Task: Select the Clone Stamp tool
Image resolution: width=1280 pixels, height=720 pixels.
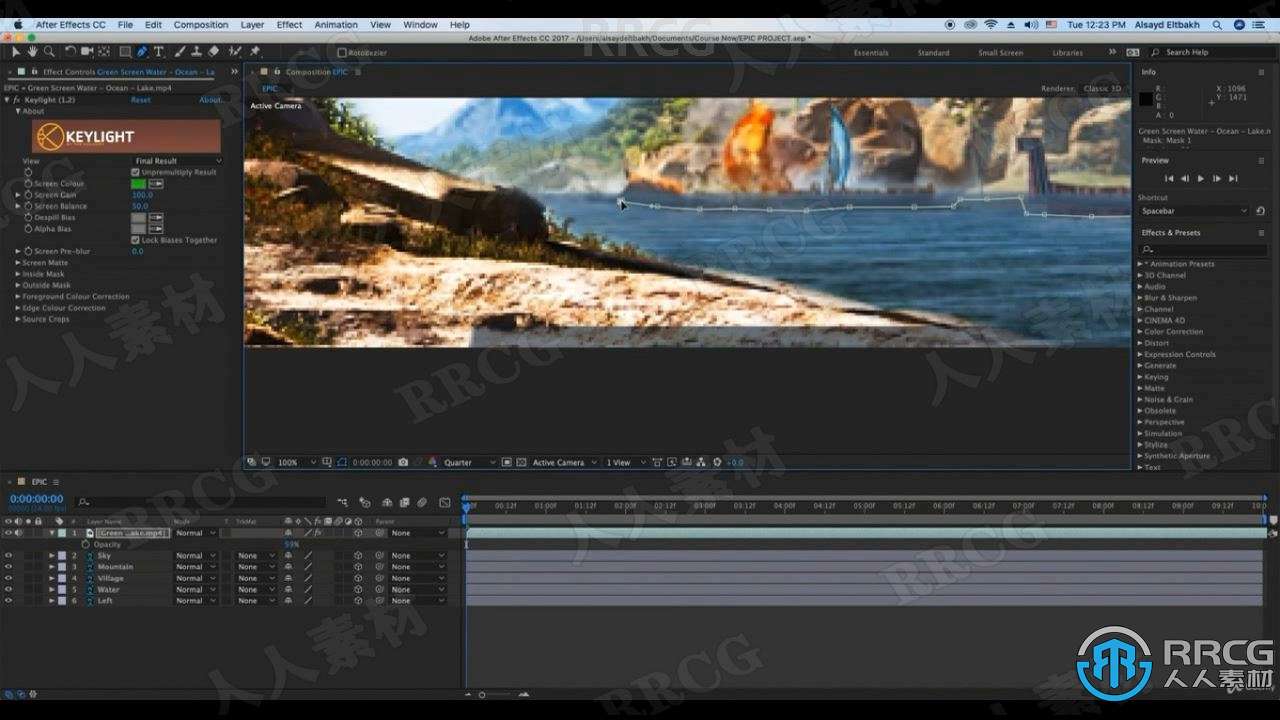Action: pyautogui.click(x=196, y=51)
